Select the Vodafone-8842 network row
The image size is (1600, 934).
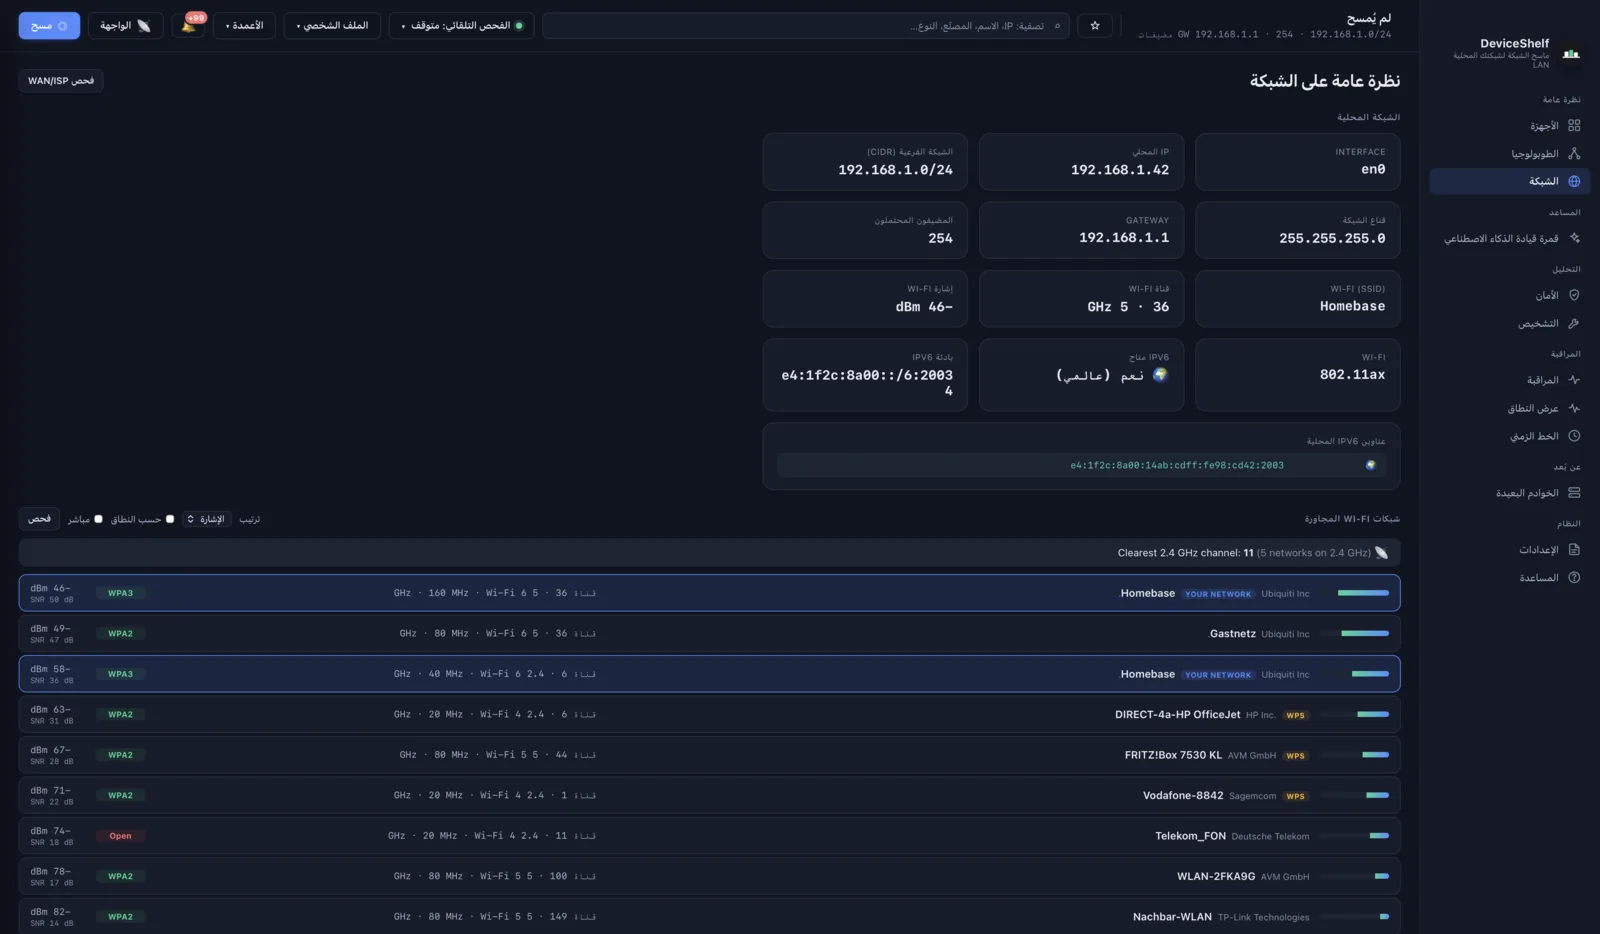point(709,795)
